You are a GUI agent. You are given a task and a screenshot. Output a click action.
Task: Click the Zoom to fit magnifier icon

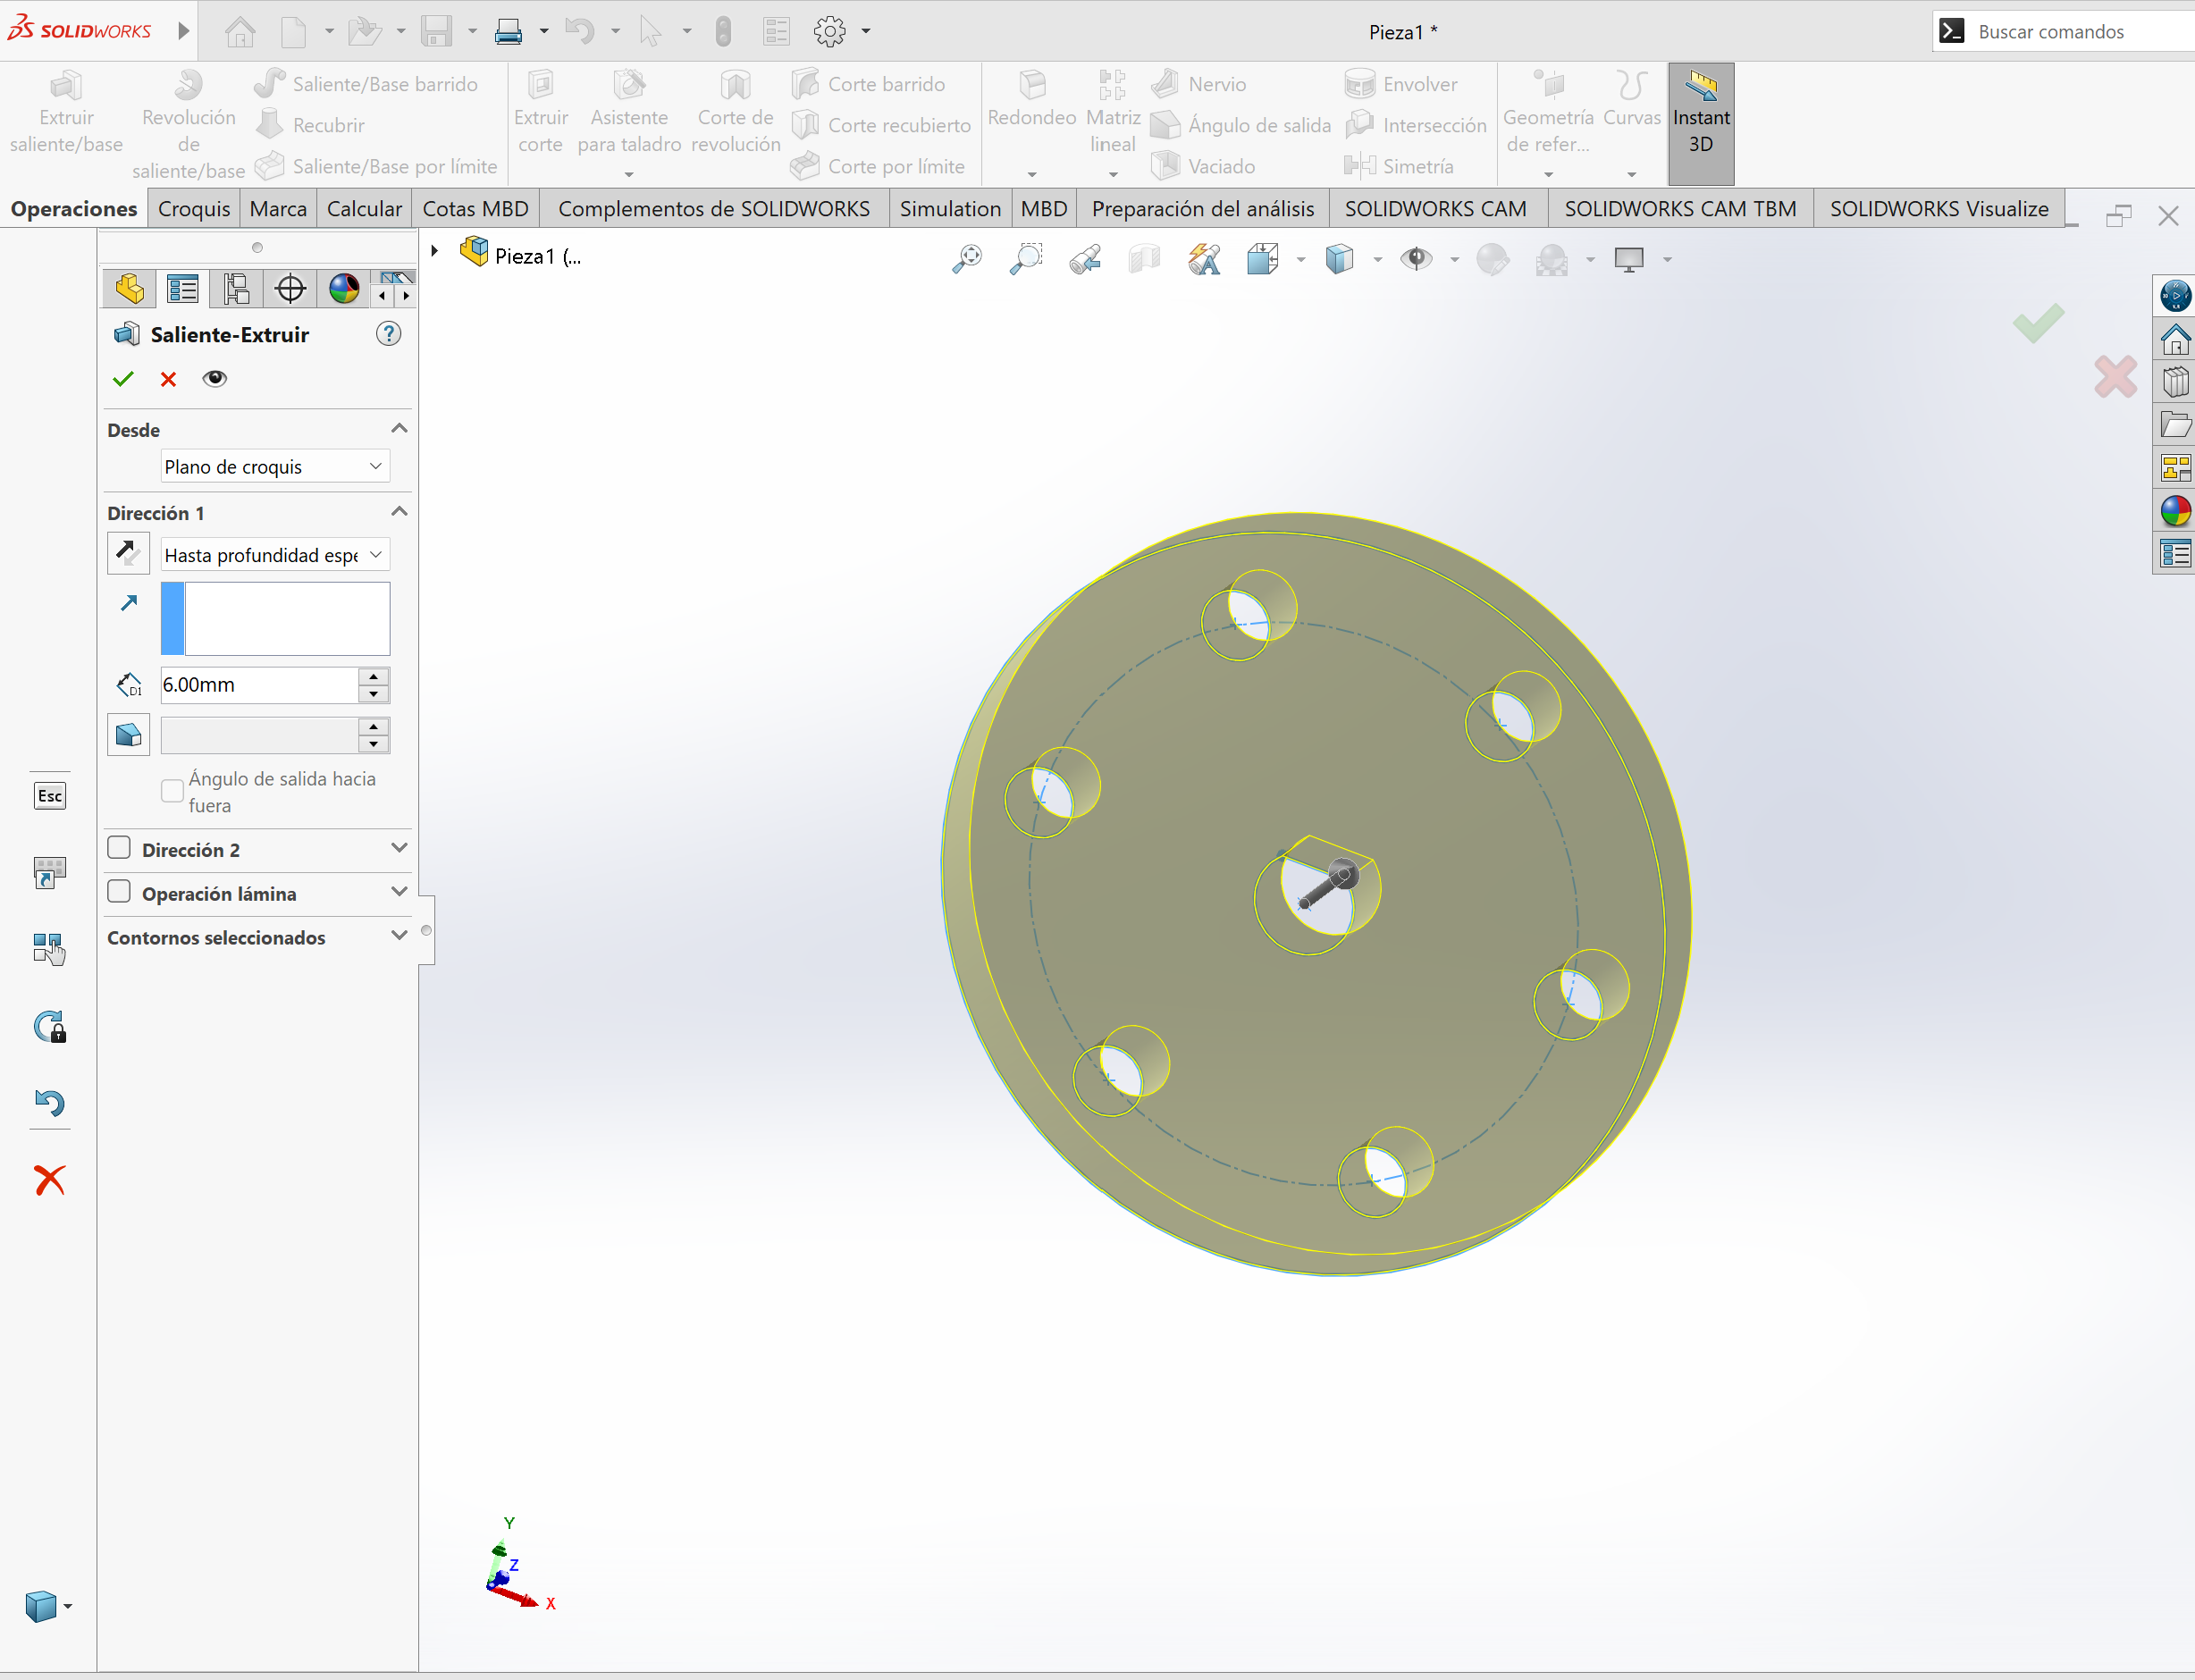[x=966, y=259]
